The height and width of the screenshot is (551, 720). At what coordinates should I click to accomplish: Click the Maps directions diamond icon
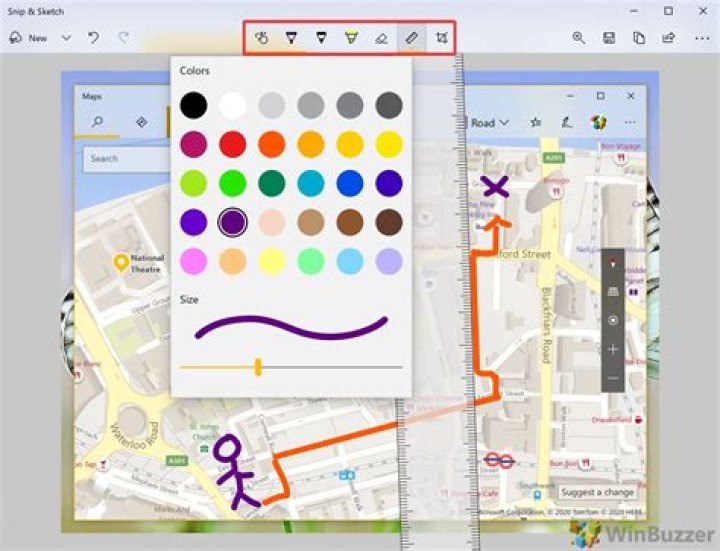[x=142, y=122]
